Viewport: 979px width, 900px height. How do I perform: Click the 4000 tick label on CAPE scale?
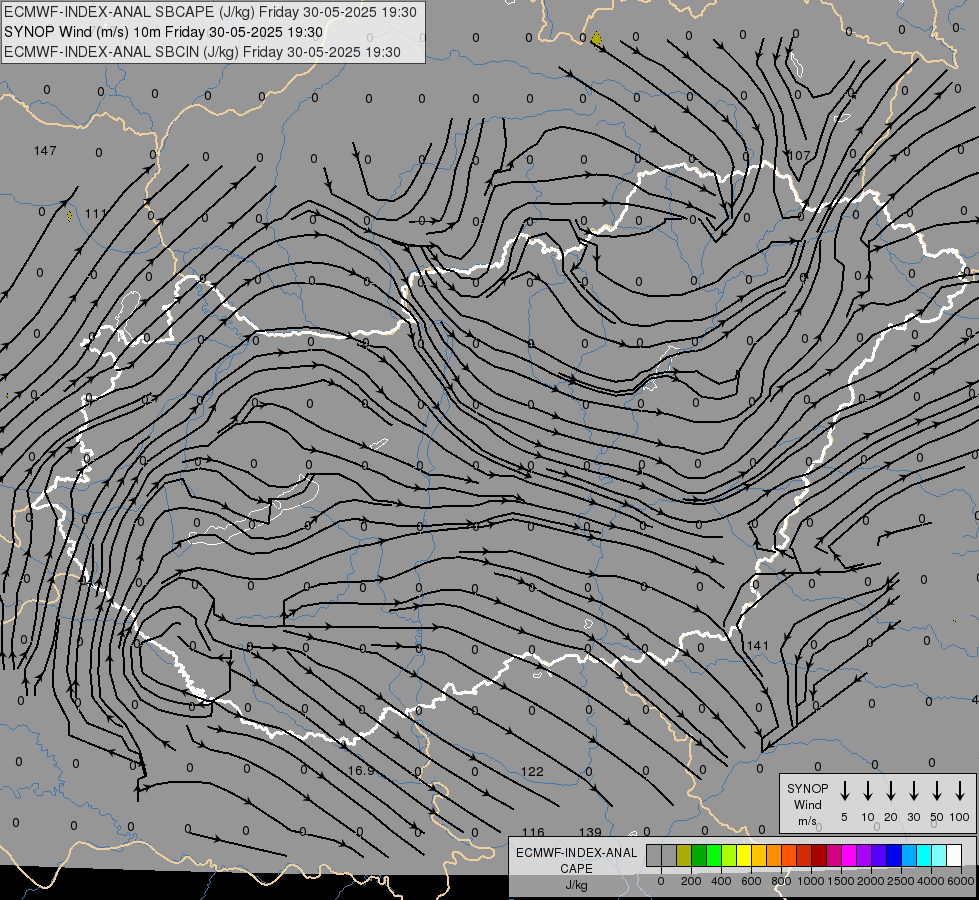(931, 881)
